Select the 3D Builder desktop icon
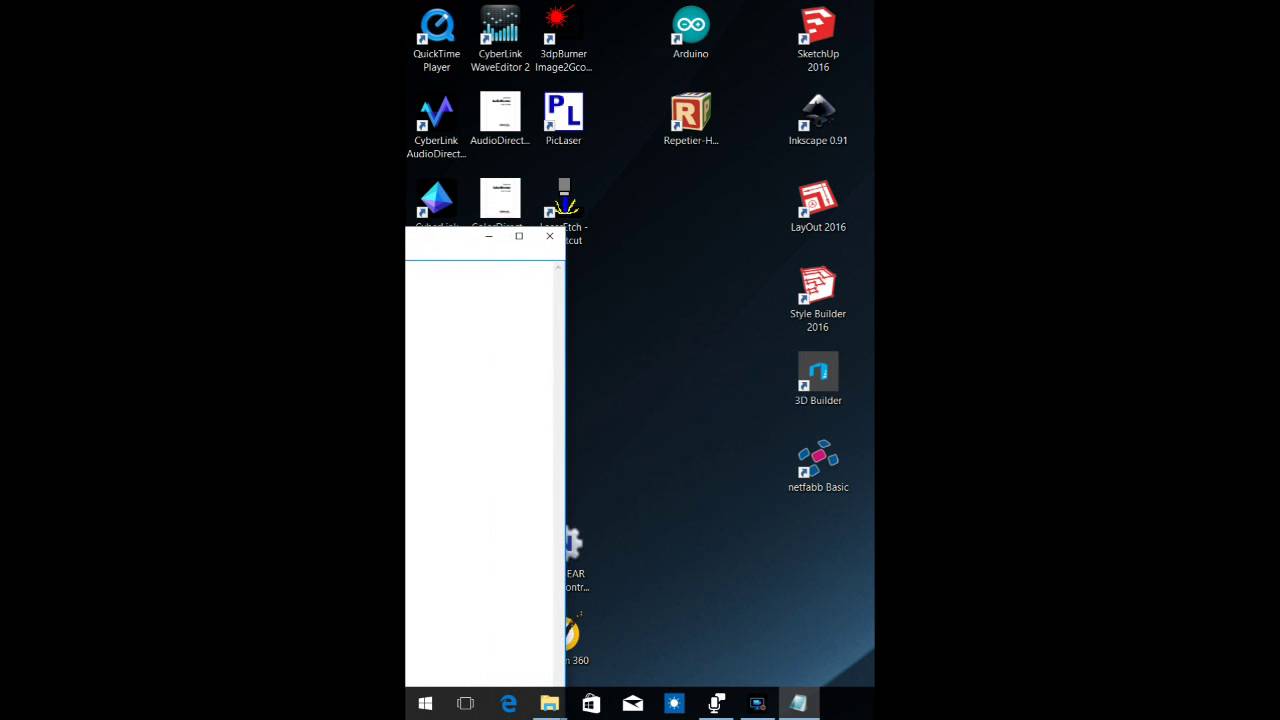The image size is (1280, 720). pyautogui.click(x=818, y=380)
